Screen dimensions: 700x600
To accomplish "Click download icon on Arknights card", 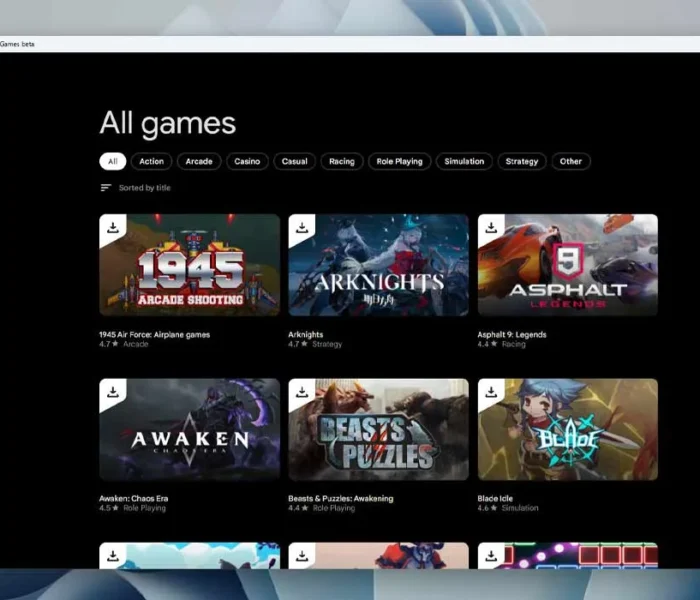I will coord(302,227).
